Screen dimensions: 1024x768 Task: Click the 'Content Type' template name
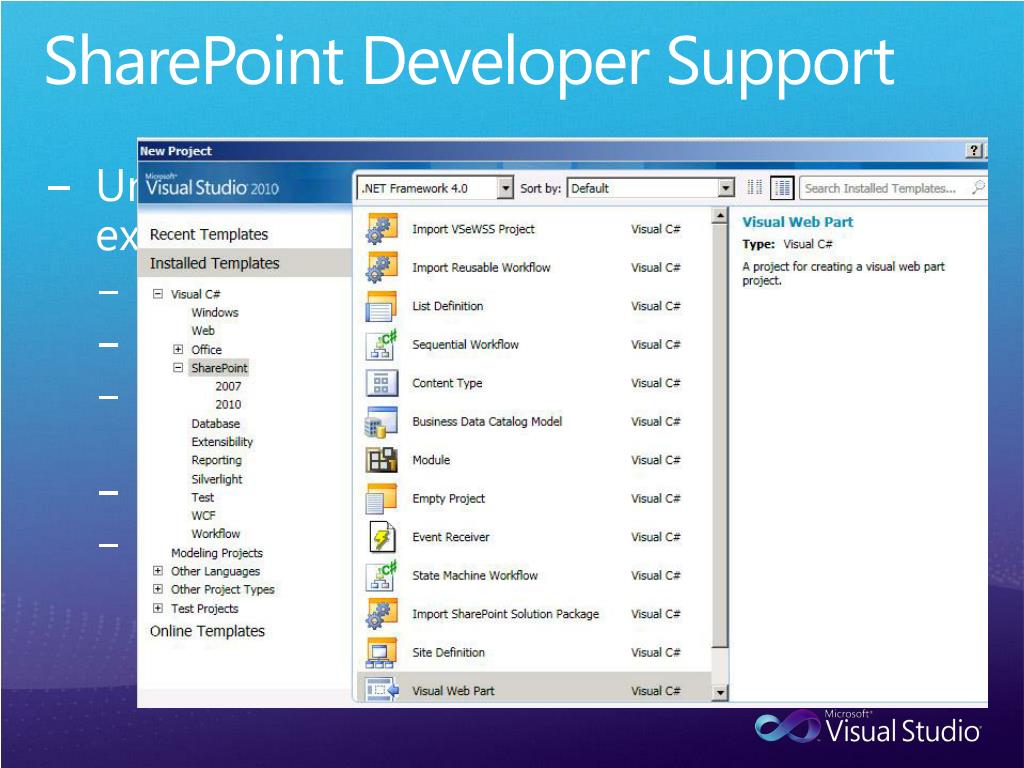(447, 383)
